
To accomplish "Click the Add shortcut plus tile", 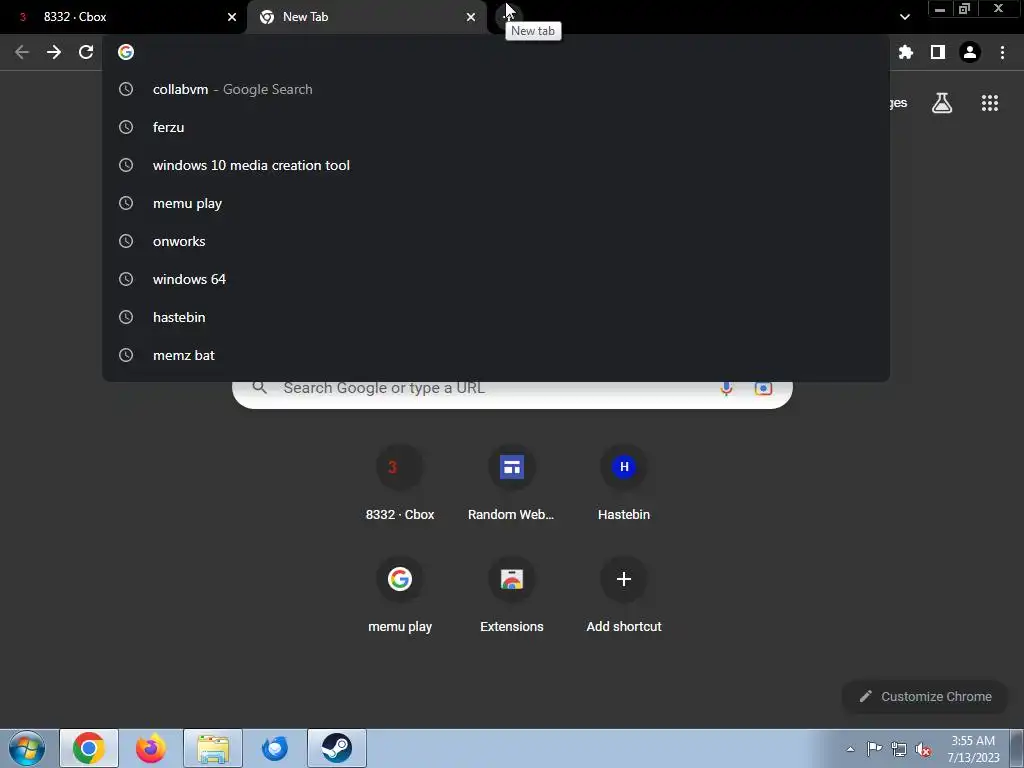I will (624, 596).
